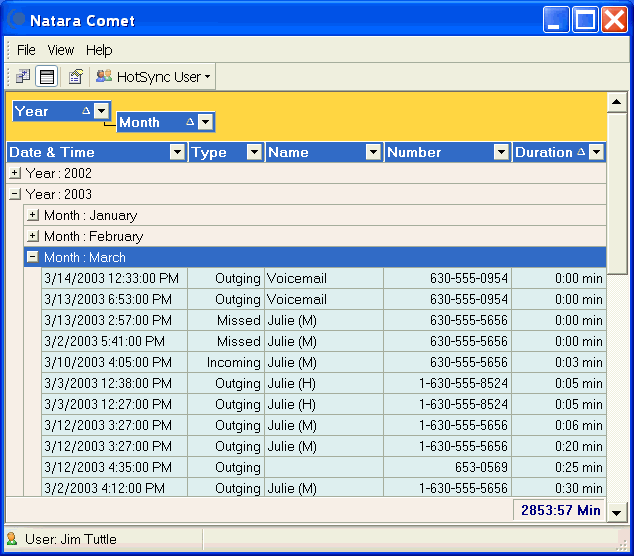Open the Month group filter dropdown
This screenshot has height=556, width=634.
click(x=205, y=122)
